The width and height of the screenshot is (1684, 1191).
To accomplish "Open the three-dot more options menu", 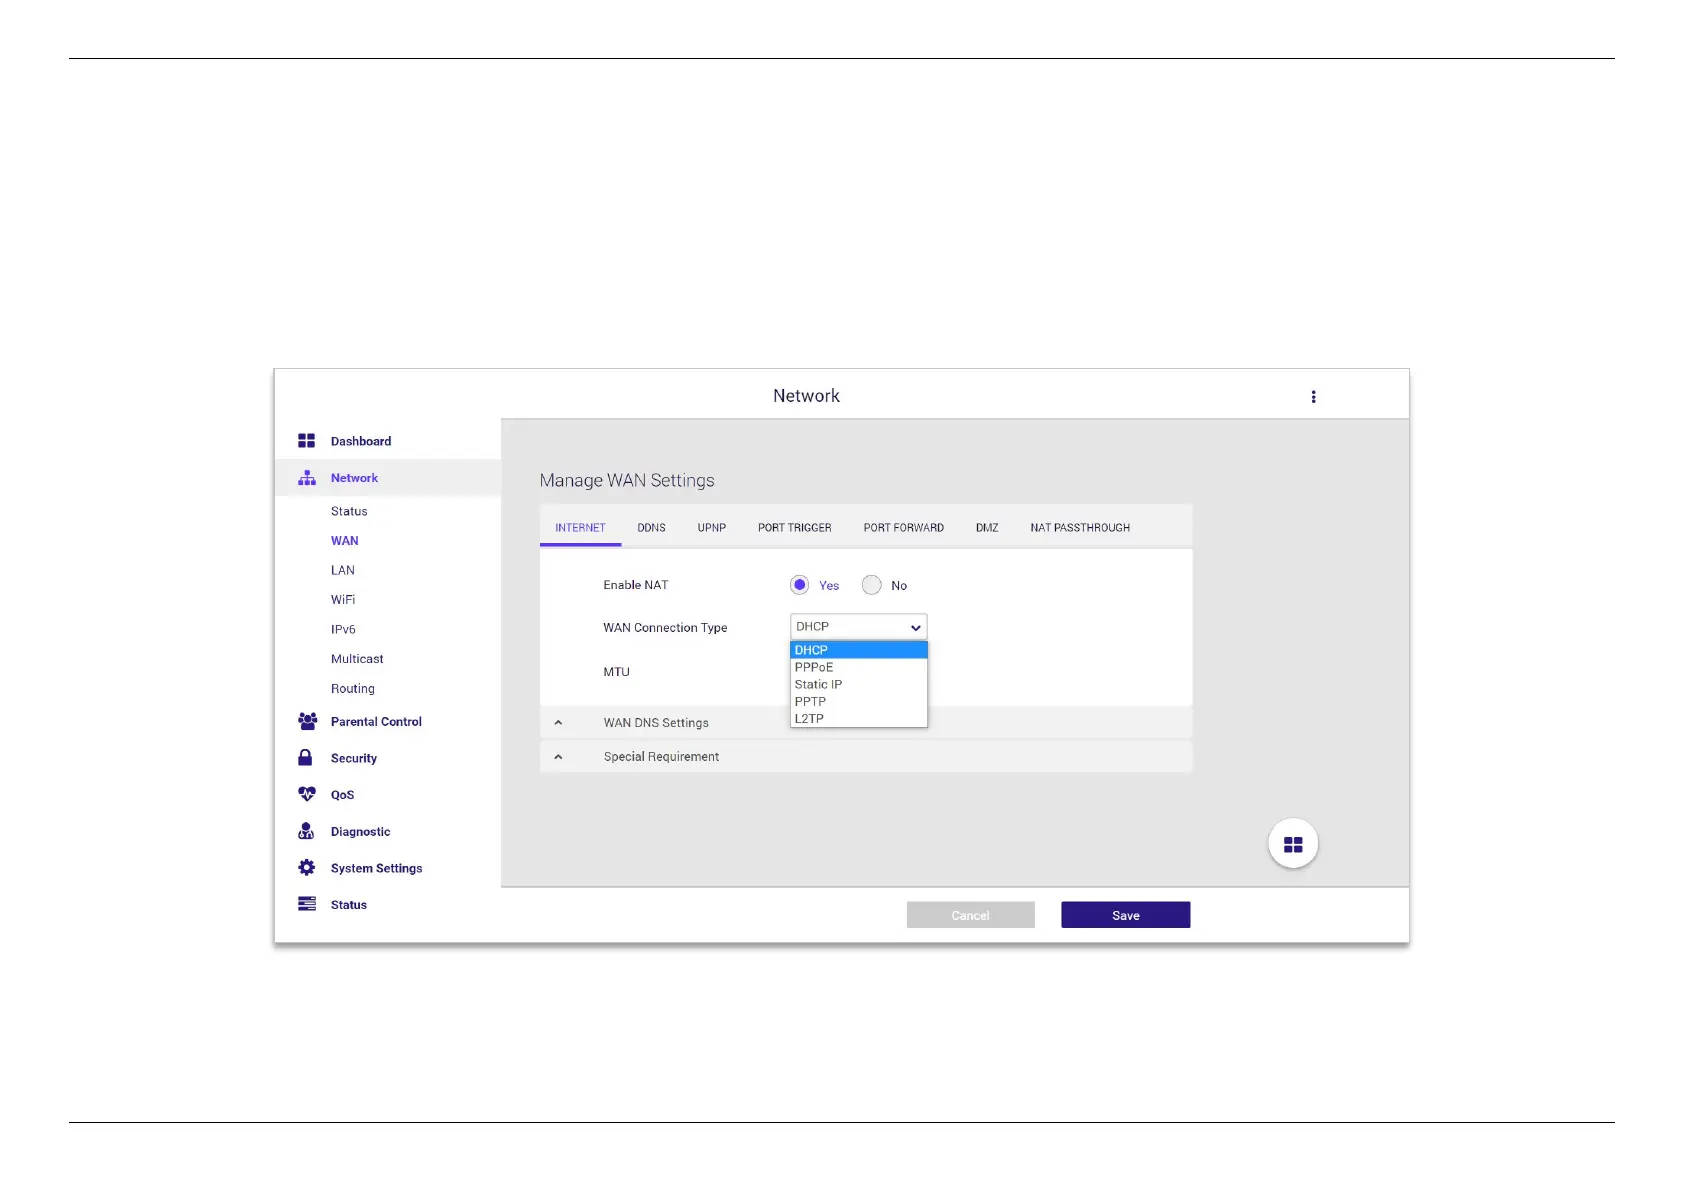I will coord(1313,397).
